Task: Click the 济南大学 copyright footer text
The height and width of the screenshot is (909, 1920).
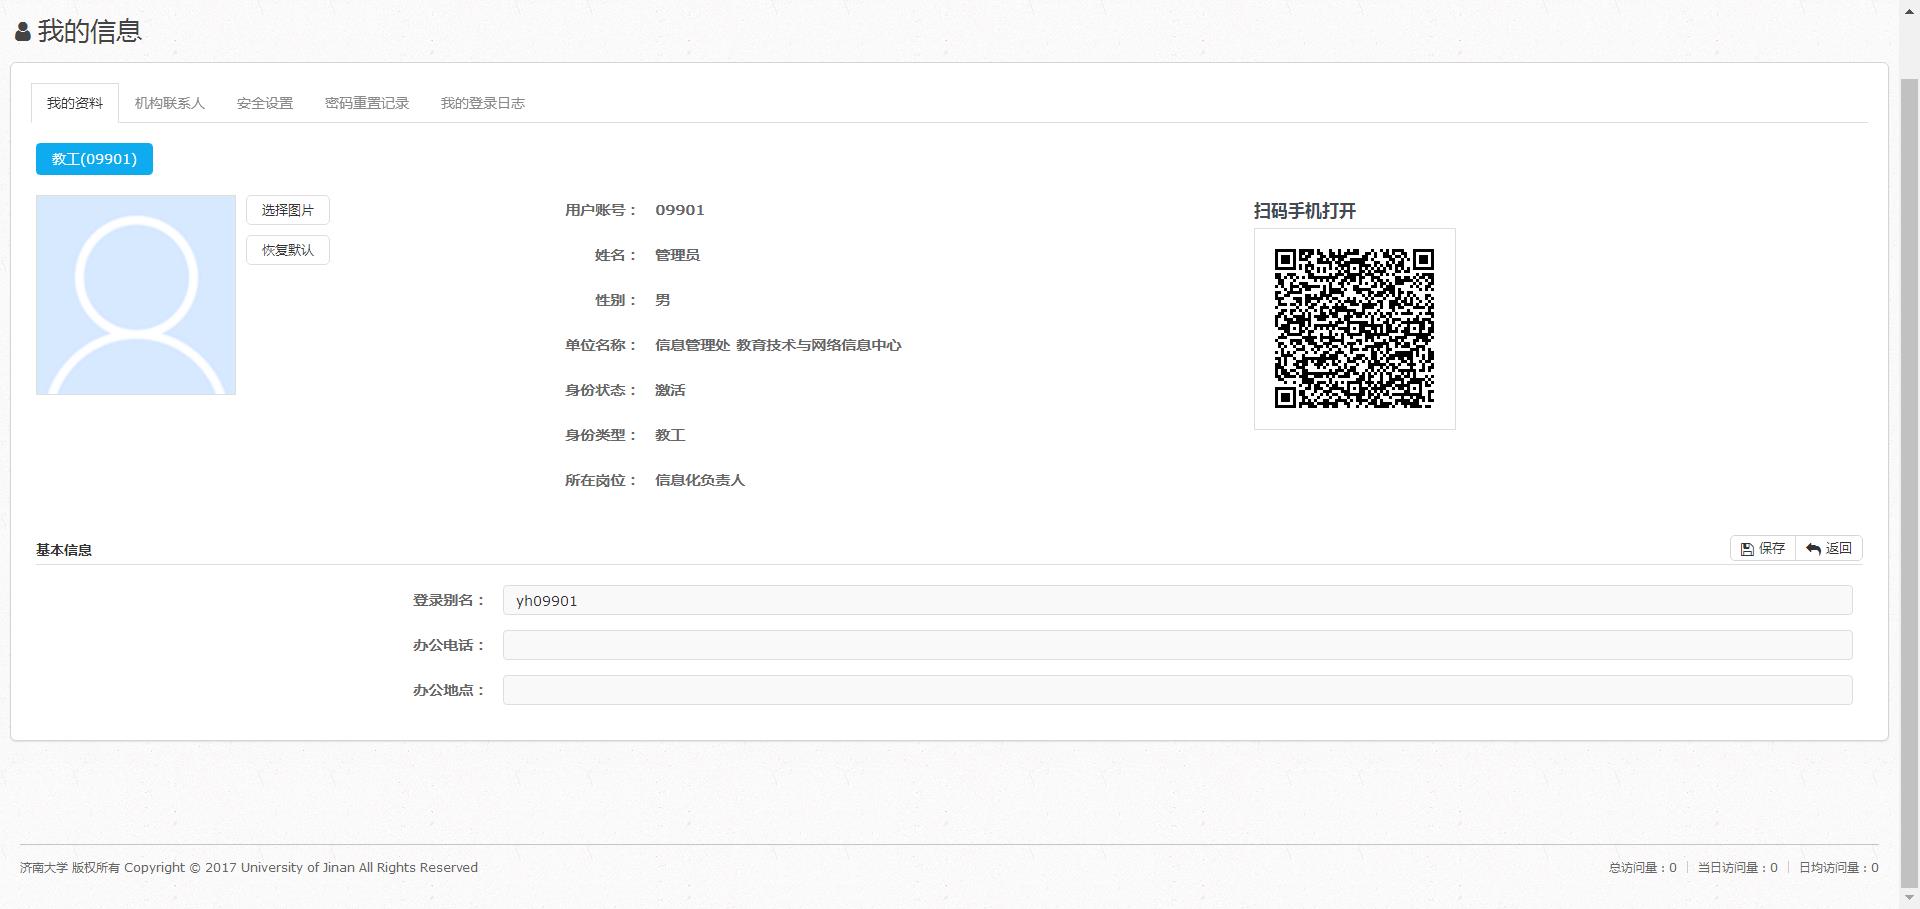Action: click(249, 868)
